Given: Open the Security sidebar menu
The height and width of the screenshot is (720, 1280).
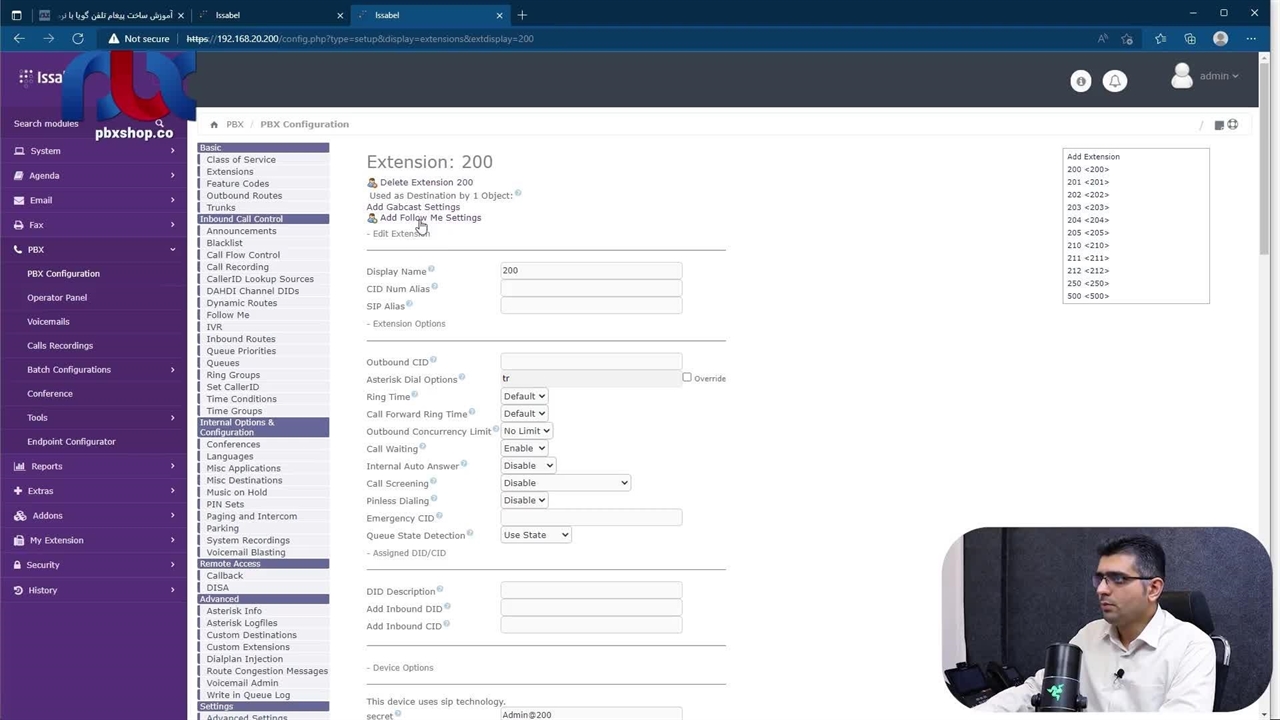Looking at the screenshot, I should pos(94,565).
